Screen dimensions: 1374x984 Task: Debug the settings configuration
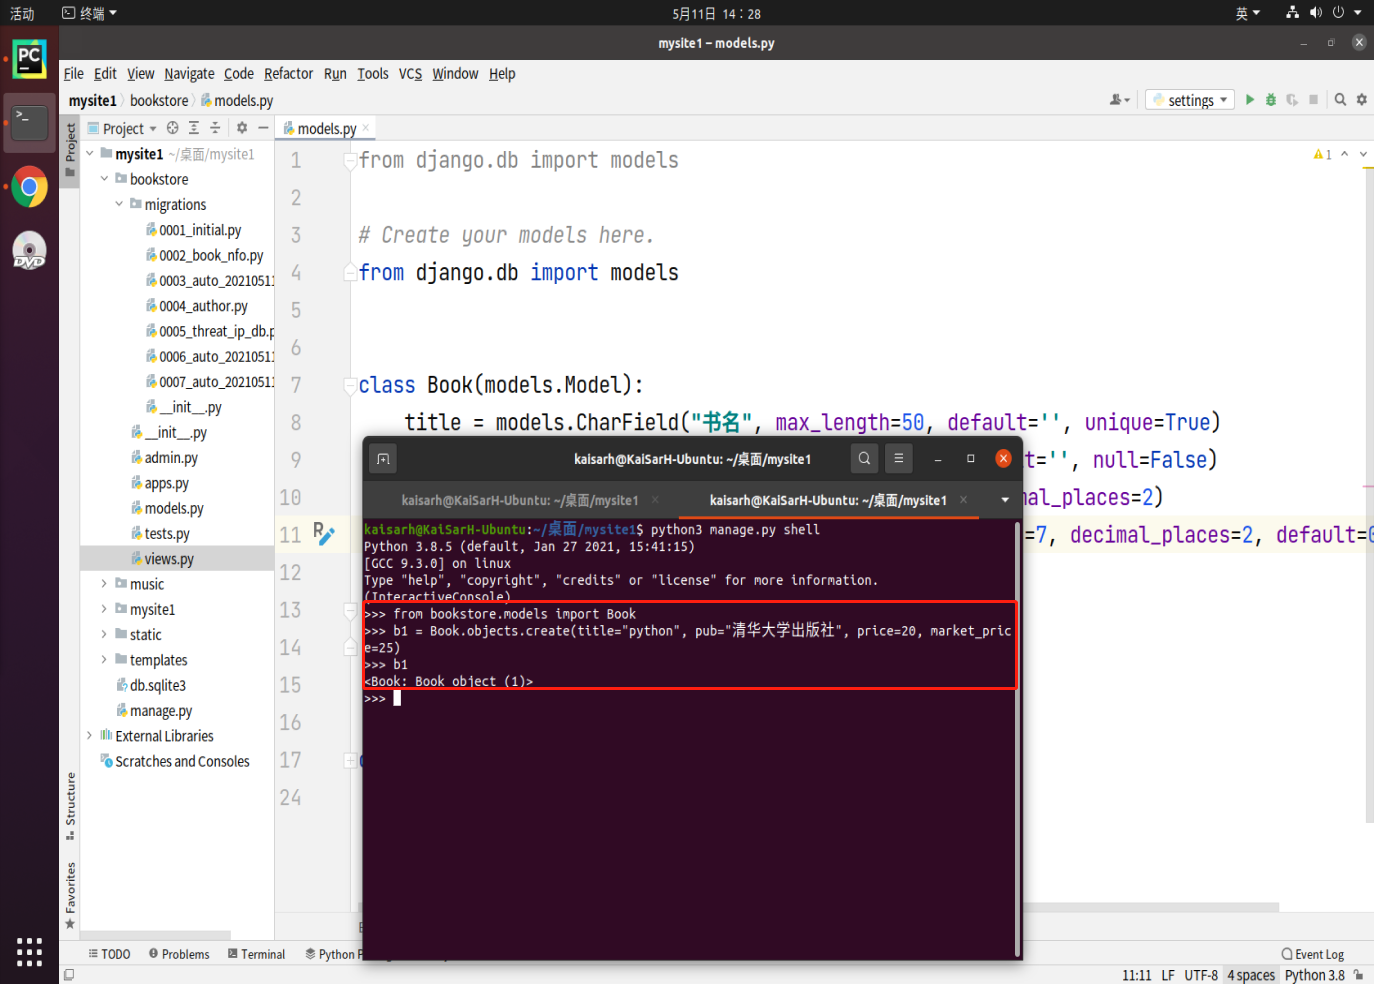pos(1270,100)
